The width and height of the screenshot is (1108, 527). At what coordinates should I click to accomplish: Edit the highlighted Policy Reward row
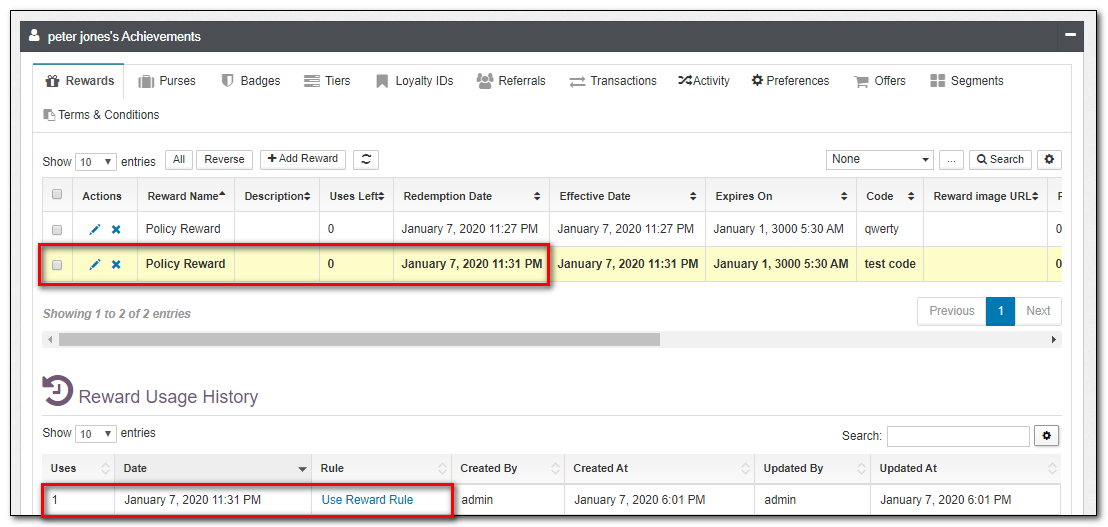pyautogui.click(x=95, y=264)
